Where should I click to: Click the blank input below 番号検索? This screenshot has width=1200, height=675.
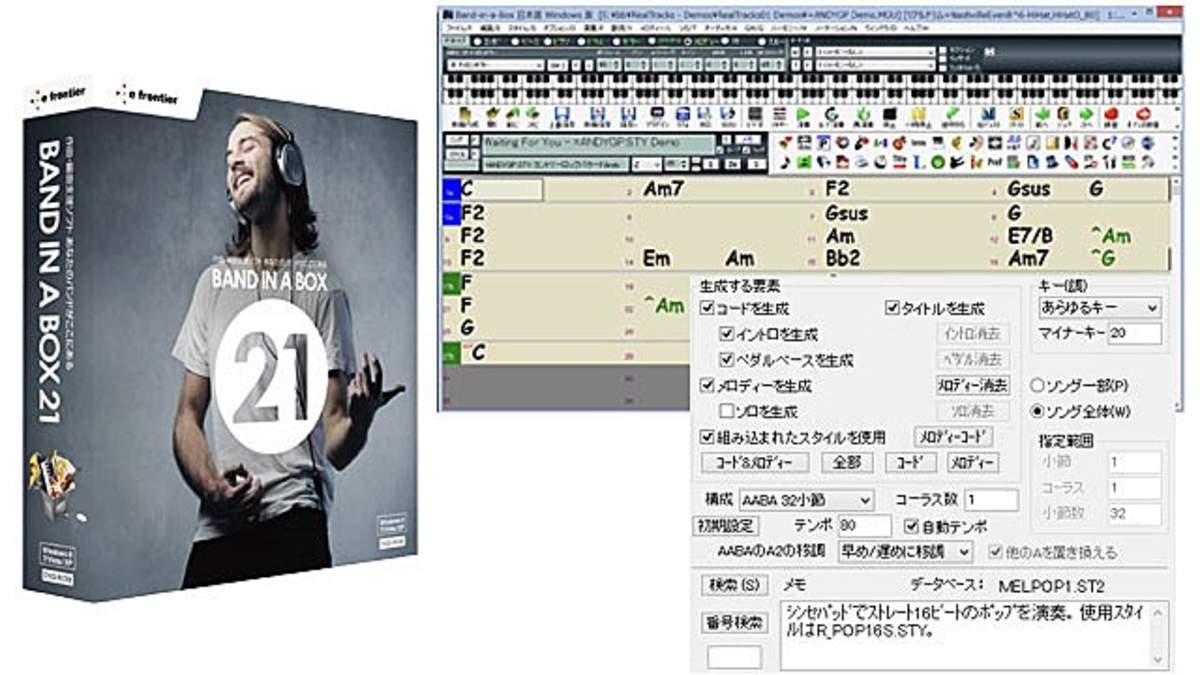(735, 656)
